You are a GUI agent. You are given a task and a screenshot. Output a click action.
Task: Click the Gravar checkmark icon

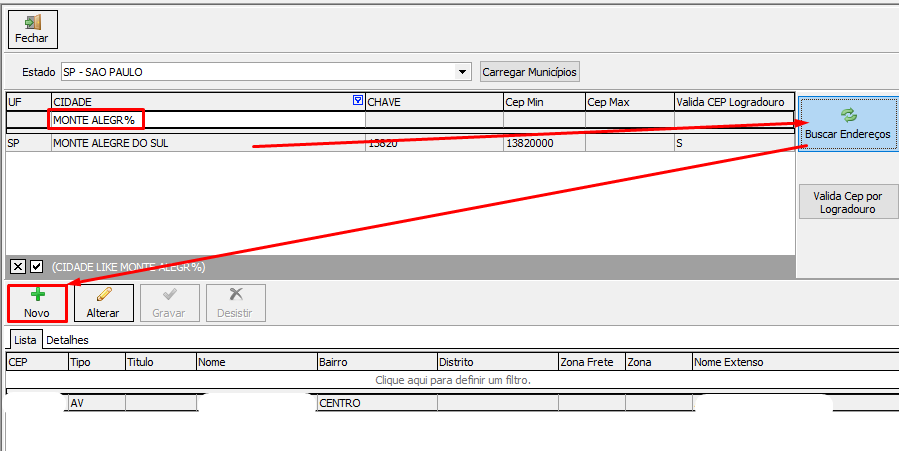click(170, 295)
